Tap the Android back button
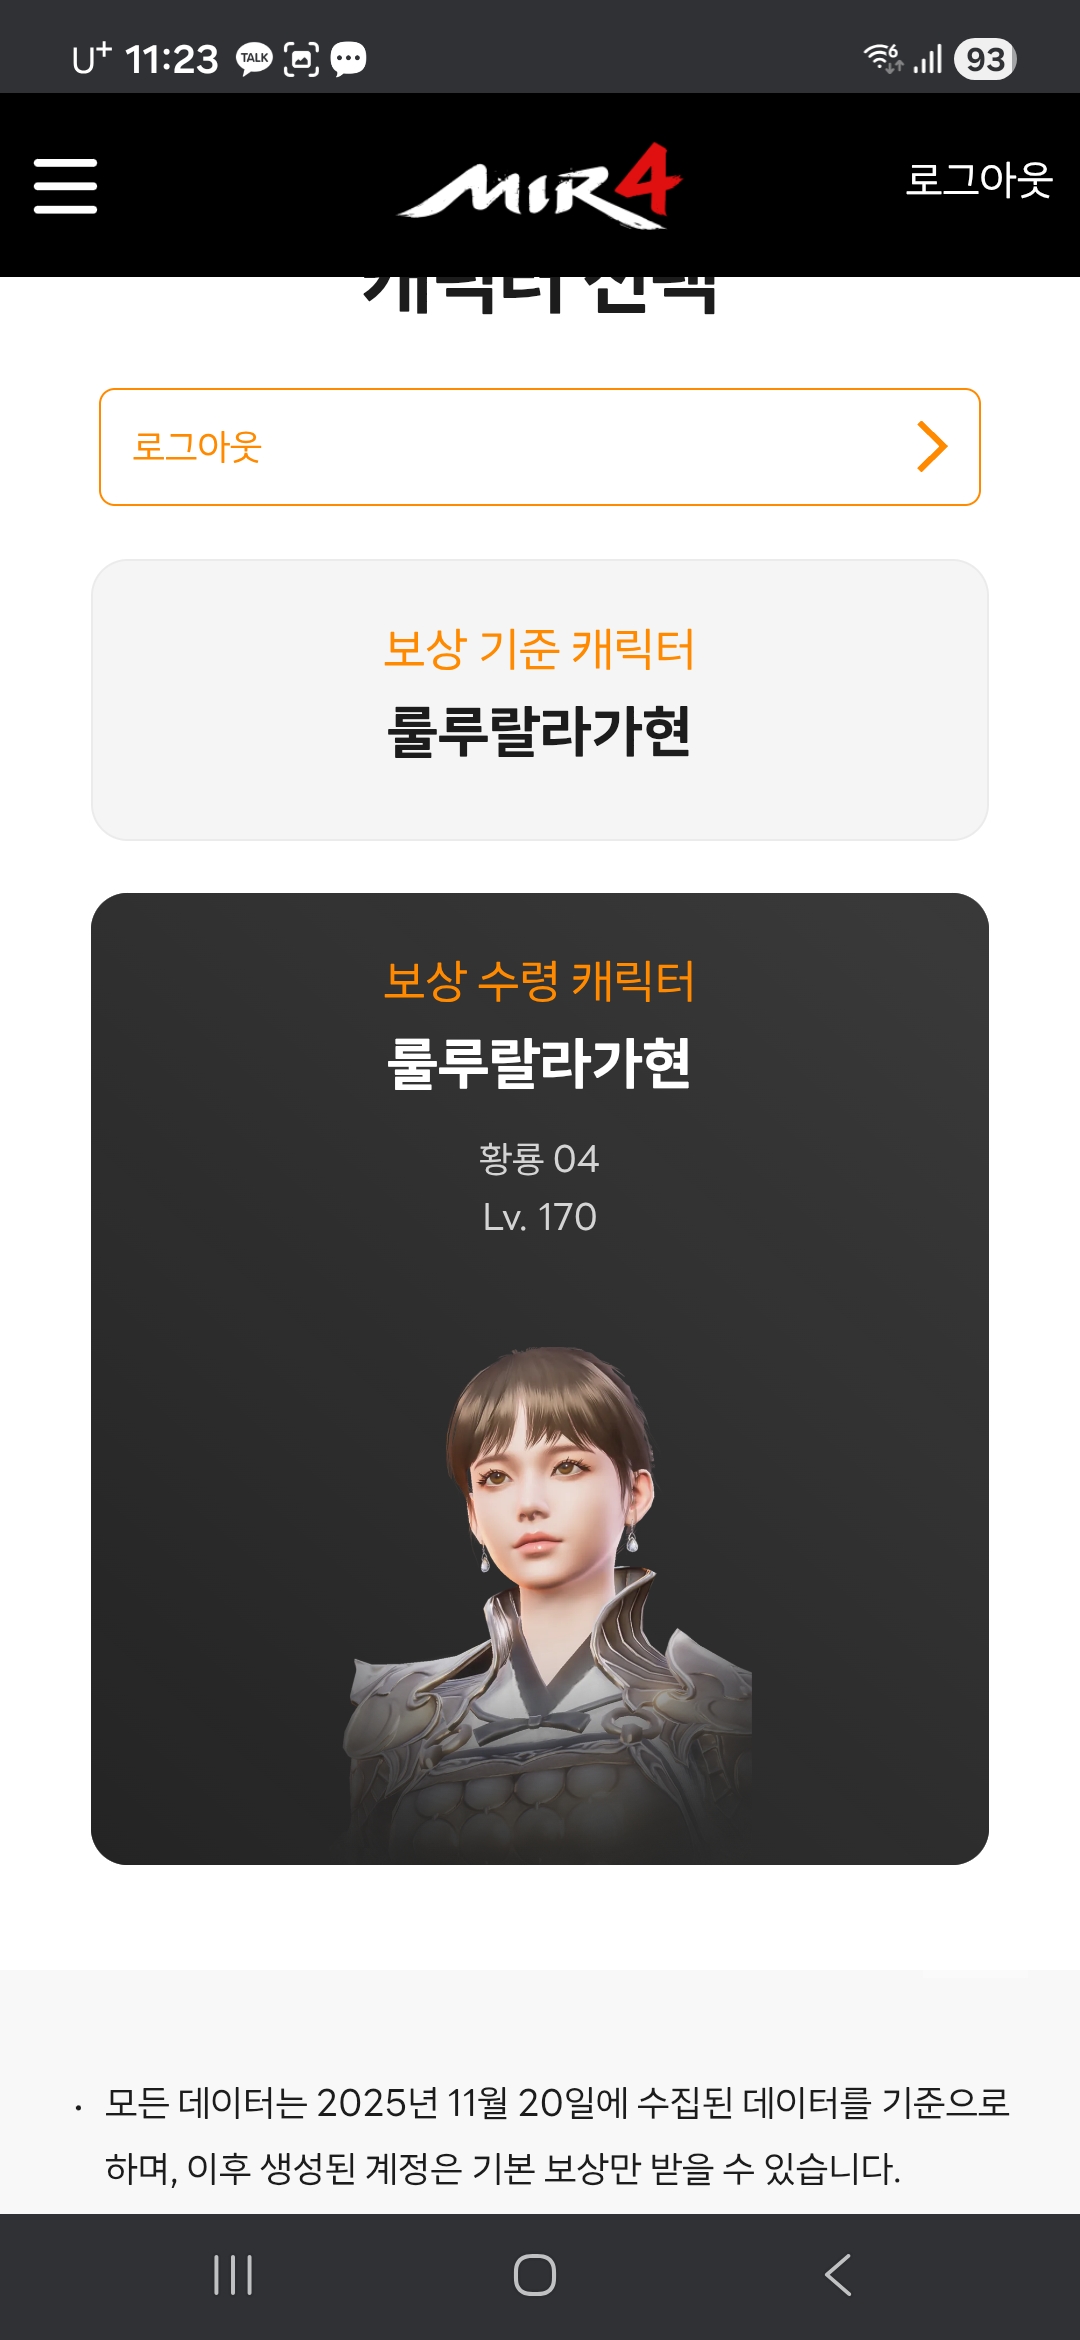Image resolution: width=1080 pixels, height=2340 pixels. coord(838,2275)
